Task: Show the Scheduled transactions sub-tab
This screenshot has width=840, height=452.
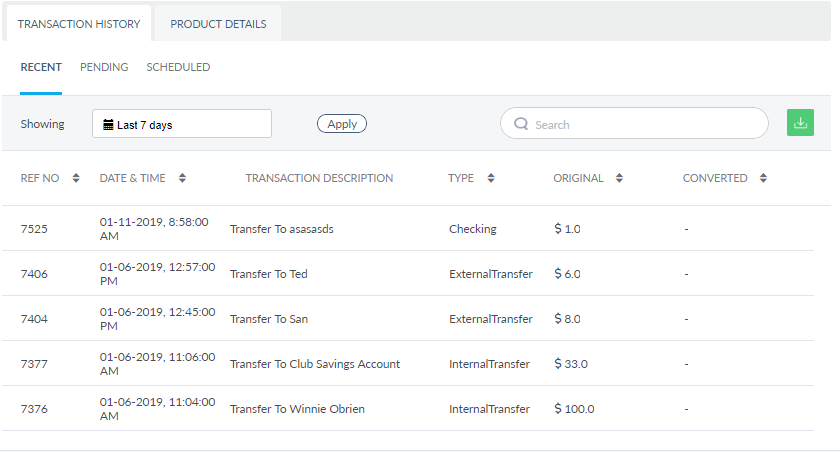Action: pos(178,67)
